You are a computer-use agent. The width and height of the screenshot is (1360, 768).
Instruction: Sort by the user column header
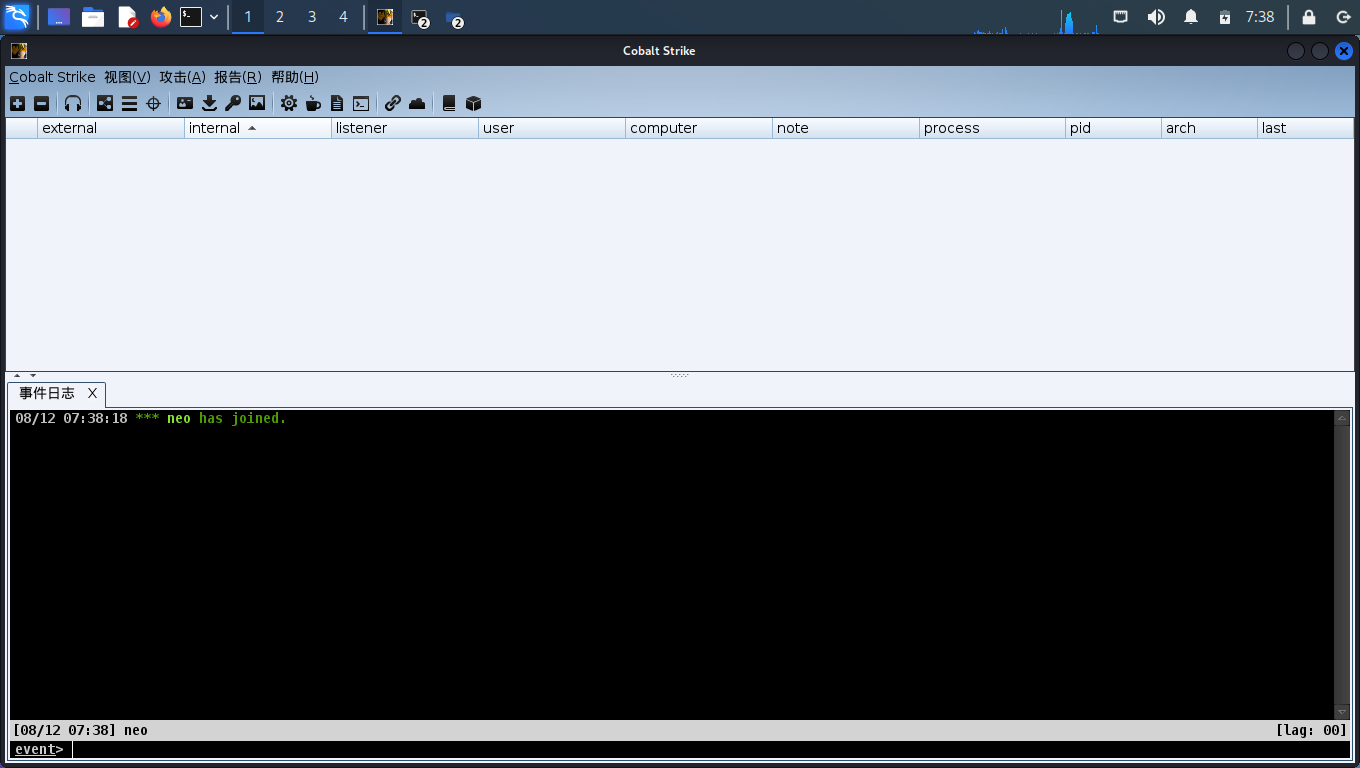click(552, 128)
